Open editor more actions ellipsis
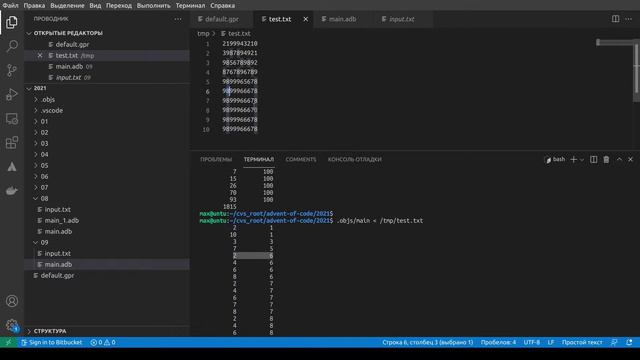The image size is (640, 360). coord(629,19)
